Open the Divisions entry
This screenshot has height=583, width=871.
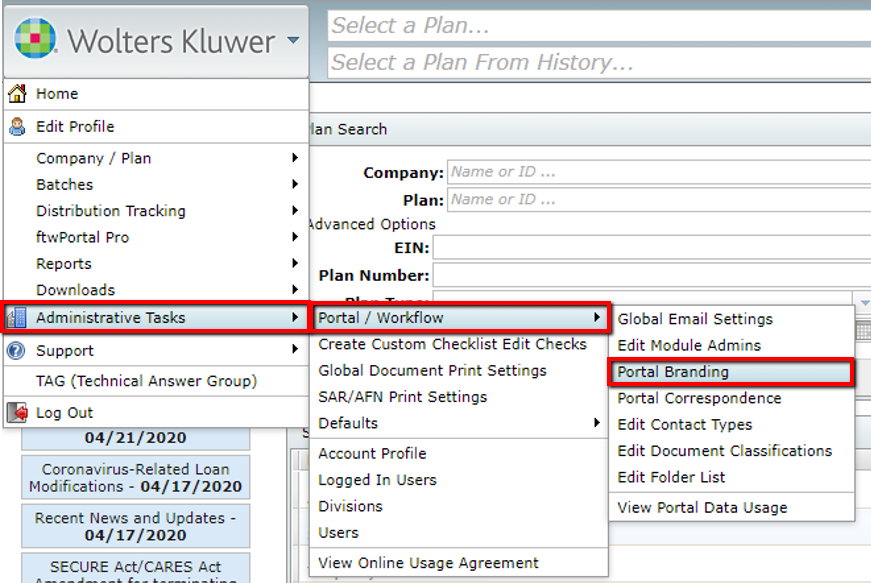[x=459, y=506]
